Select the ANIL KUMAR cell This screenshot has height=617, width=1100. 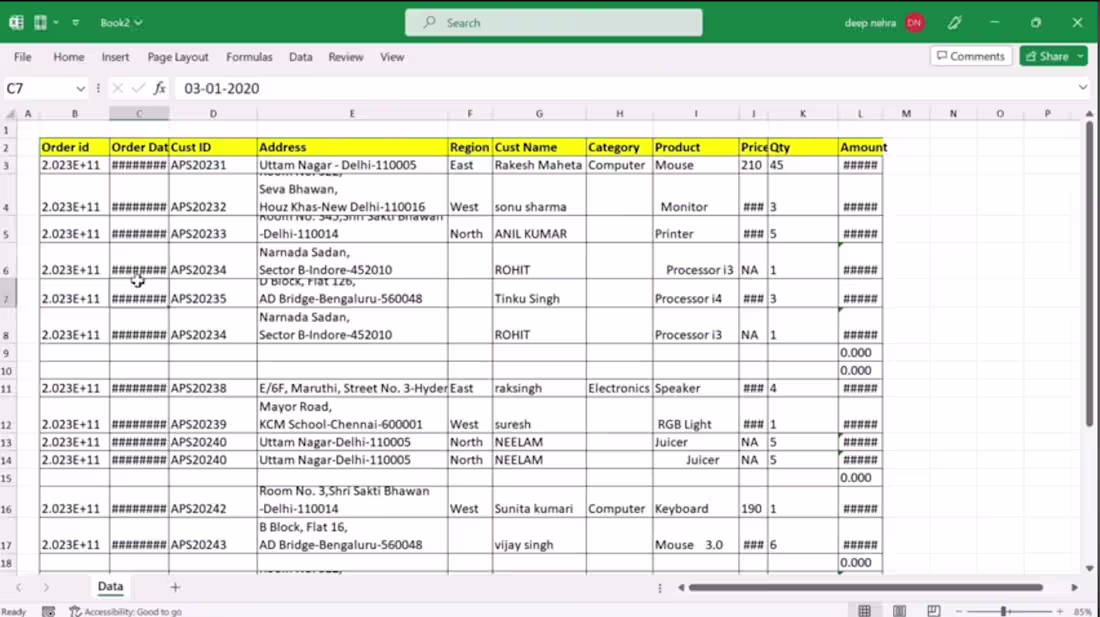click(x=539, y=229)
